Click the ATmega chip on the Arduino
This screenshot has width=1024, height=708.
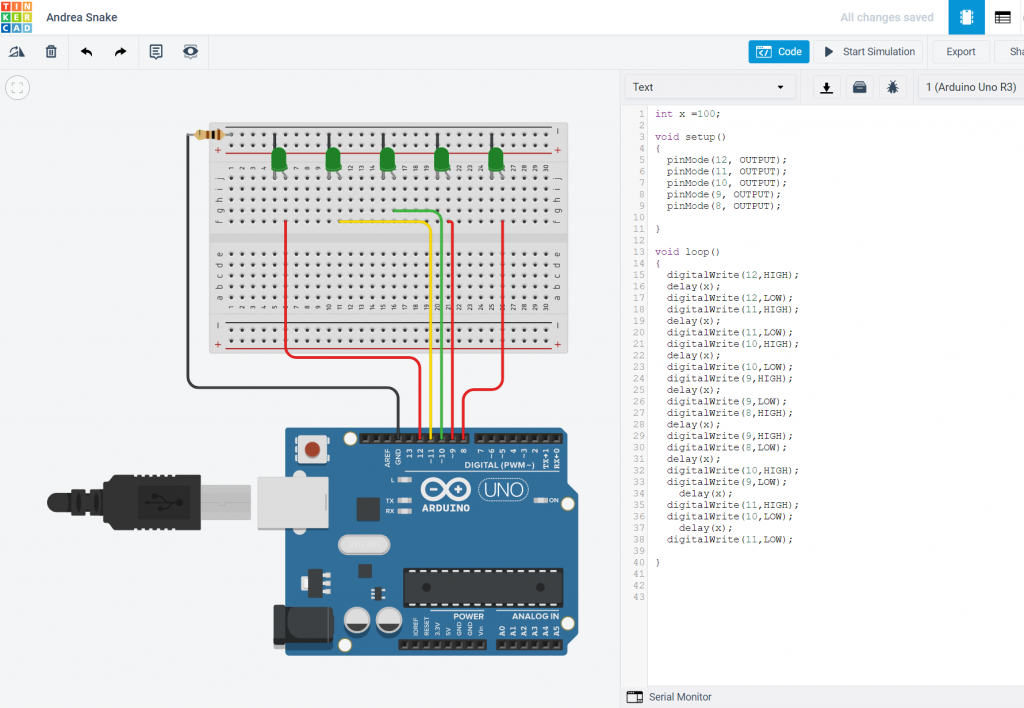pos(483,587)
